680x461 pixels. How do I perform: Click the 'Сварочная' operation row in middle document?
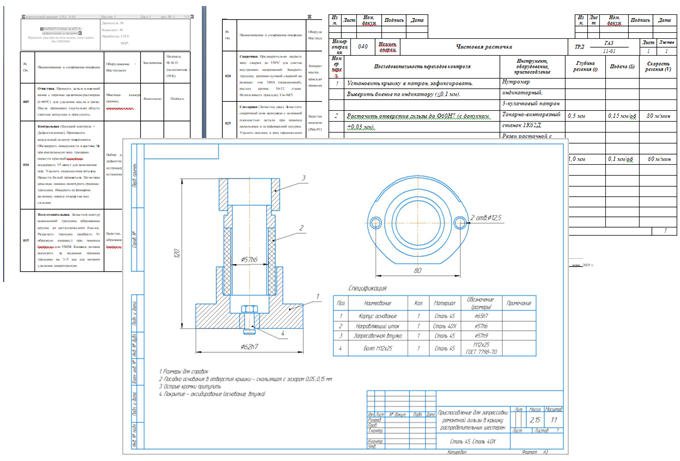pyautogui.click(x=273, y=76)
